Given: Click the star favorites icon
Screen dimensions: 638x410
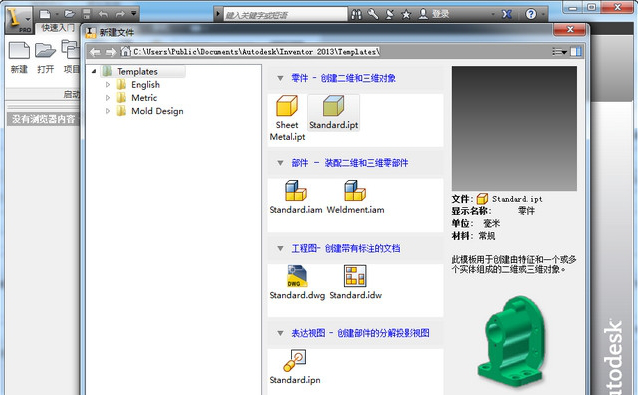Looking at the screenshot, I should [406, 15].
